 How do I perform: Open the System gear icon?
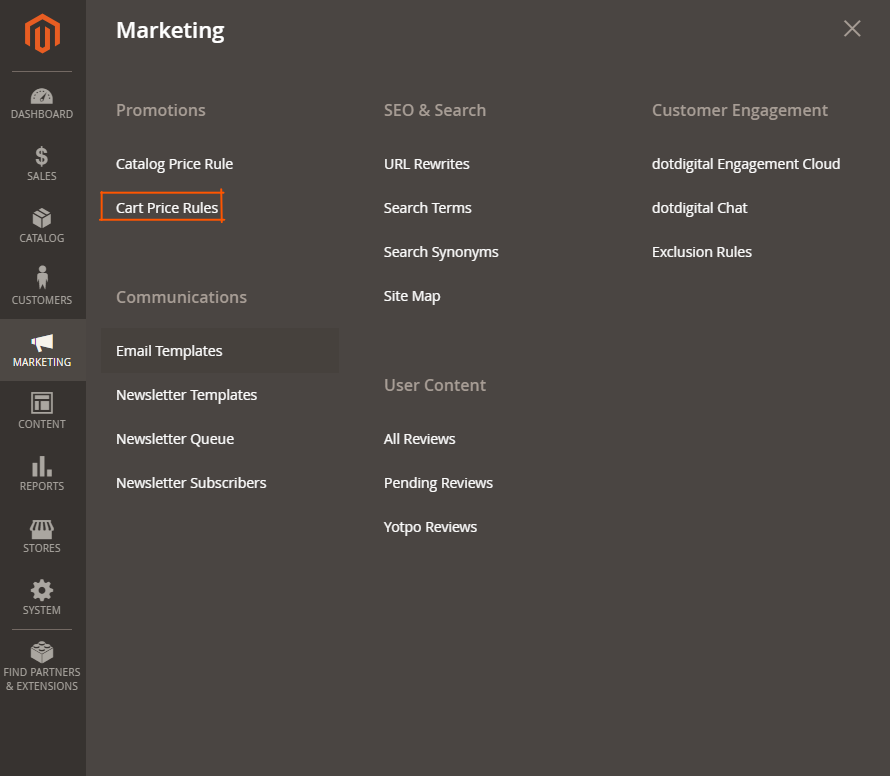(42, 591)
